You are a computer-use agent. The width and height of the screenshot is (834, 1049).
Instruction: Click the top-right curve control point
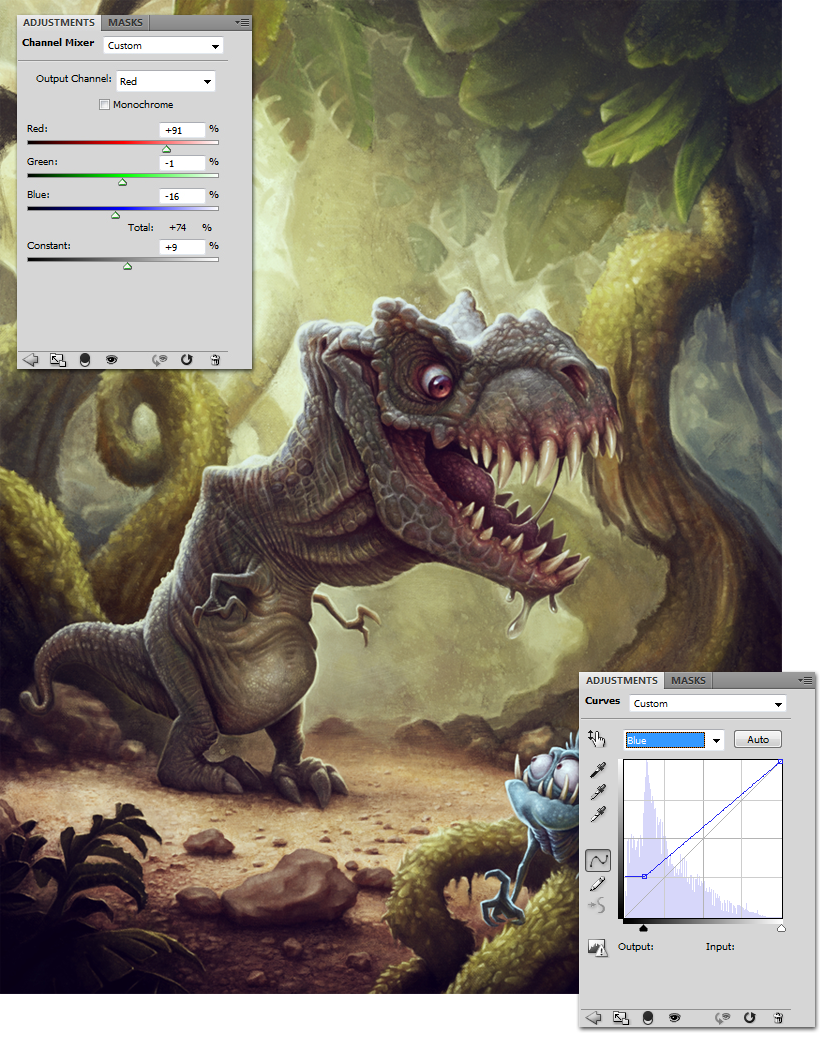pos(780,762)
